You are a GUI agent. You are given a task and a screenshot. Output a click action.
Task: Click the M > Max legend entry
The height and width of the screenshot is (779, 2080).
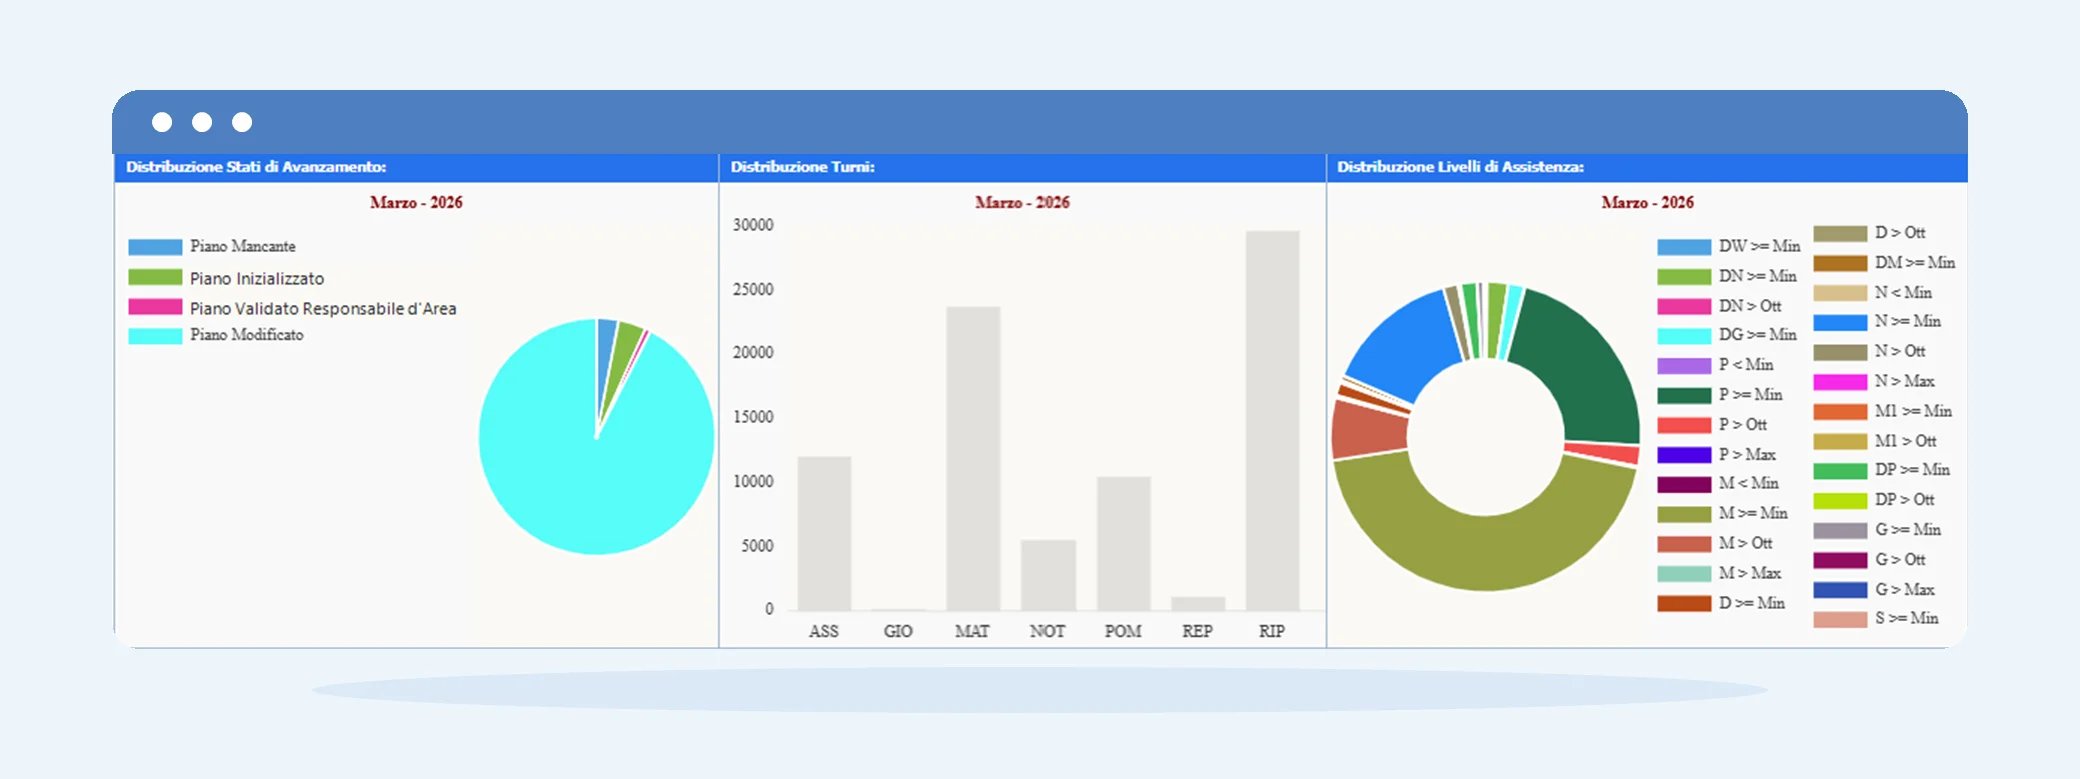(x=1720, y=573)
